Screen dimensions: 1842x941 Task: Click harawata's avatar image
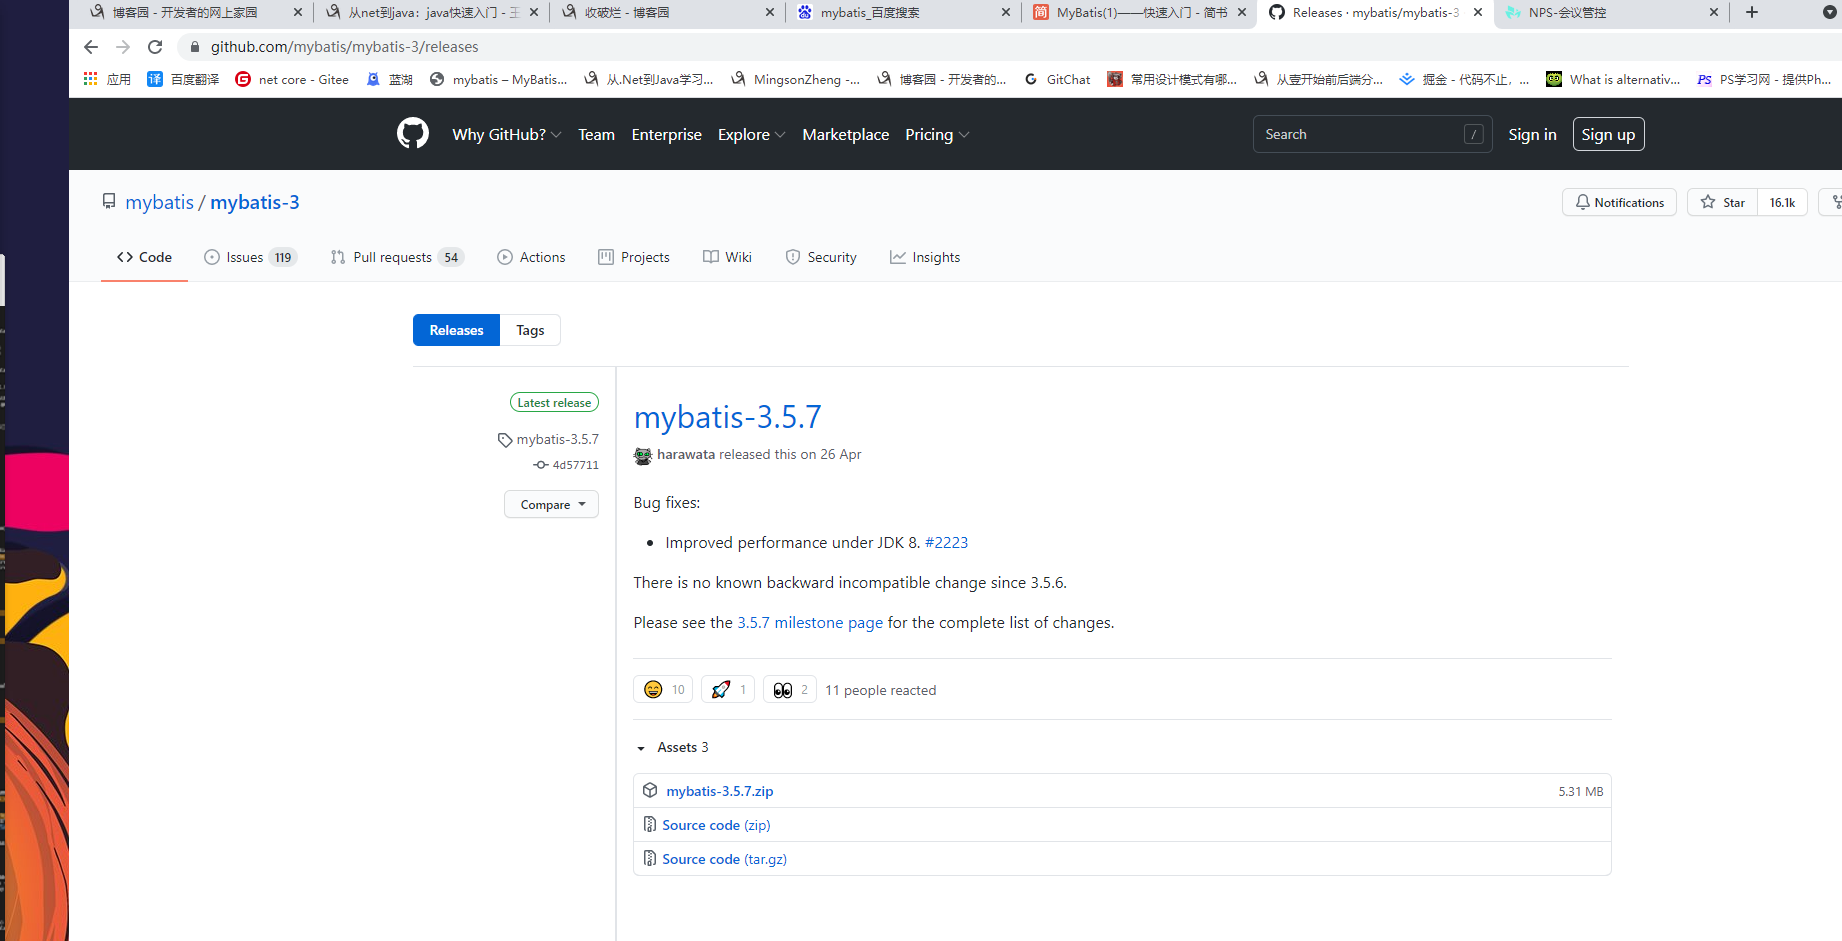[x=643, y=455]
